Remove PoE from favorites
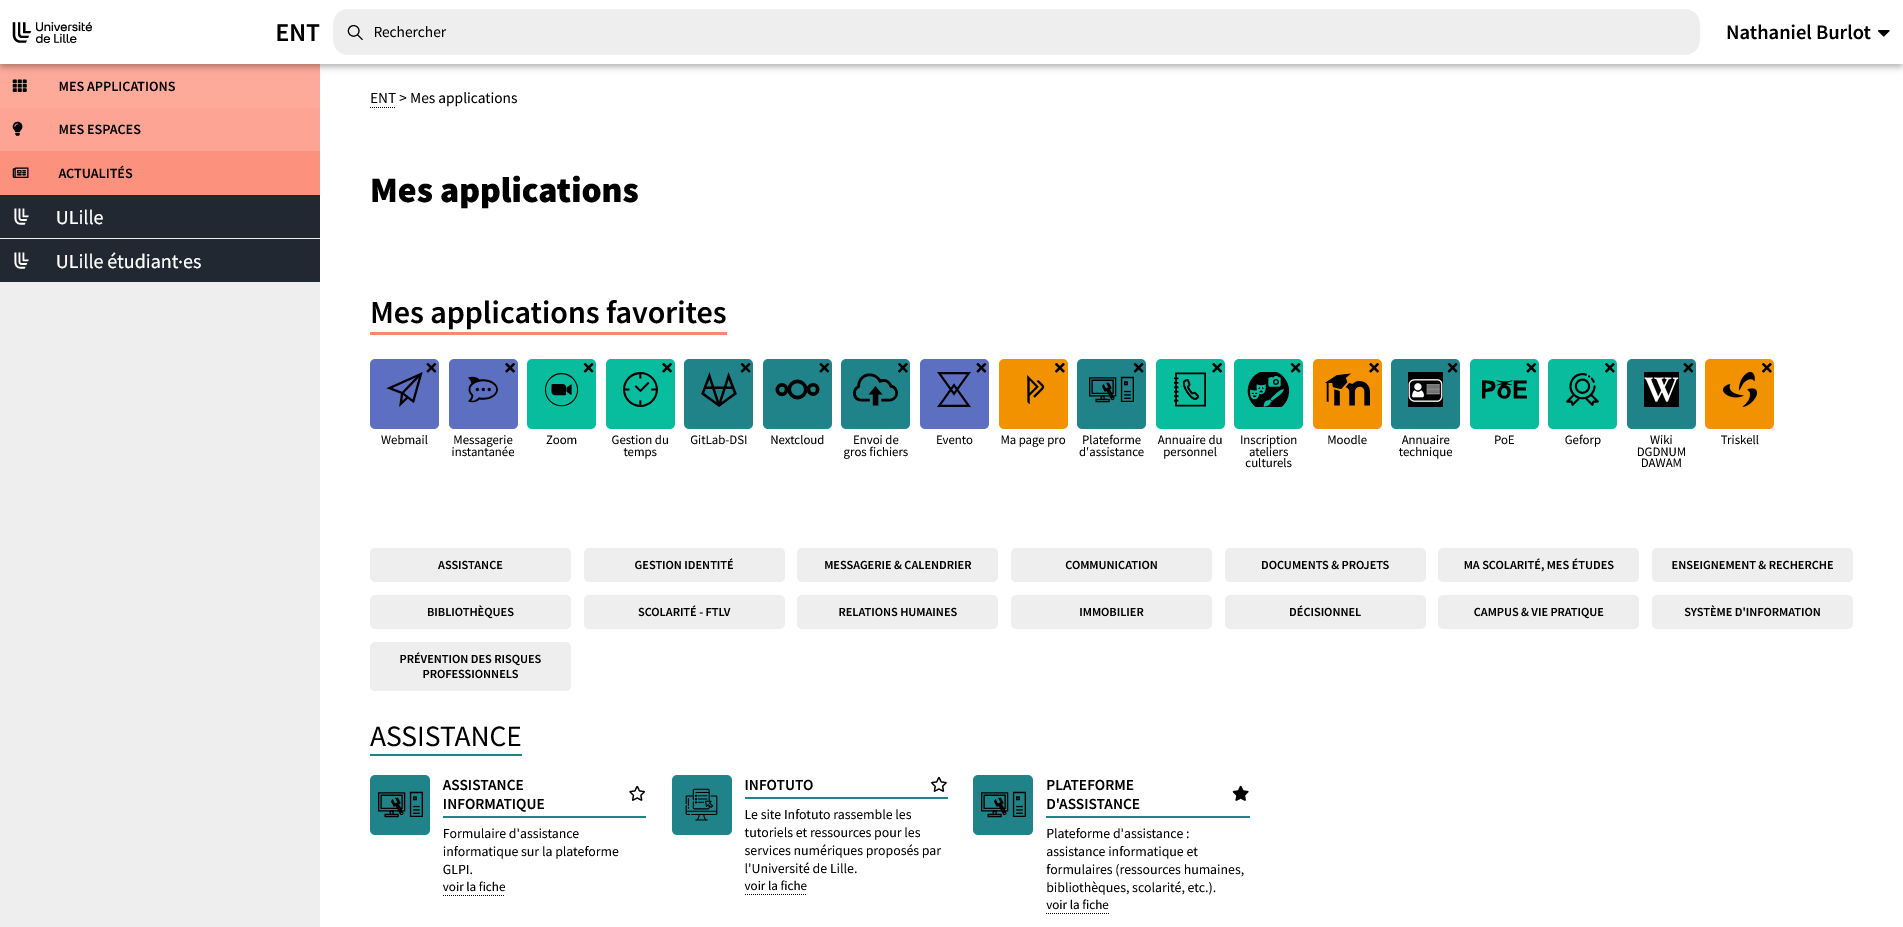Viewport: 1903px width, 927px height. click(x=1531, y=368)
